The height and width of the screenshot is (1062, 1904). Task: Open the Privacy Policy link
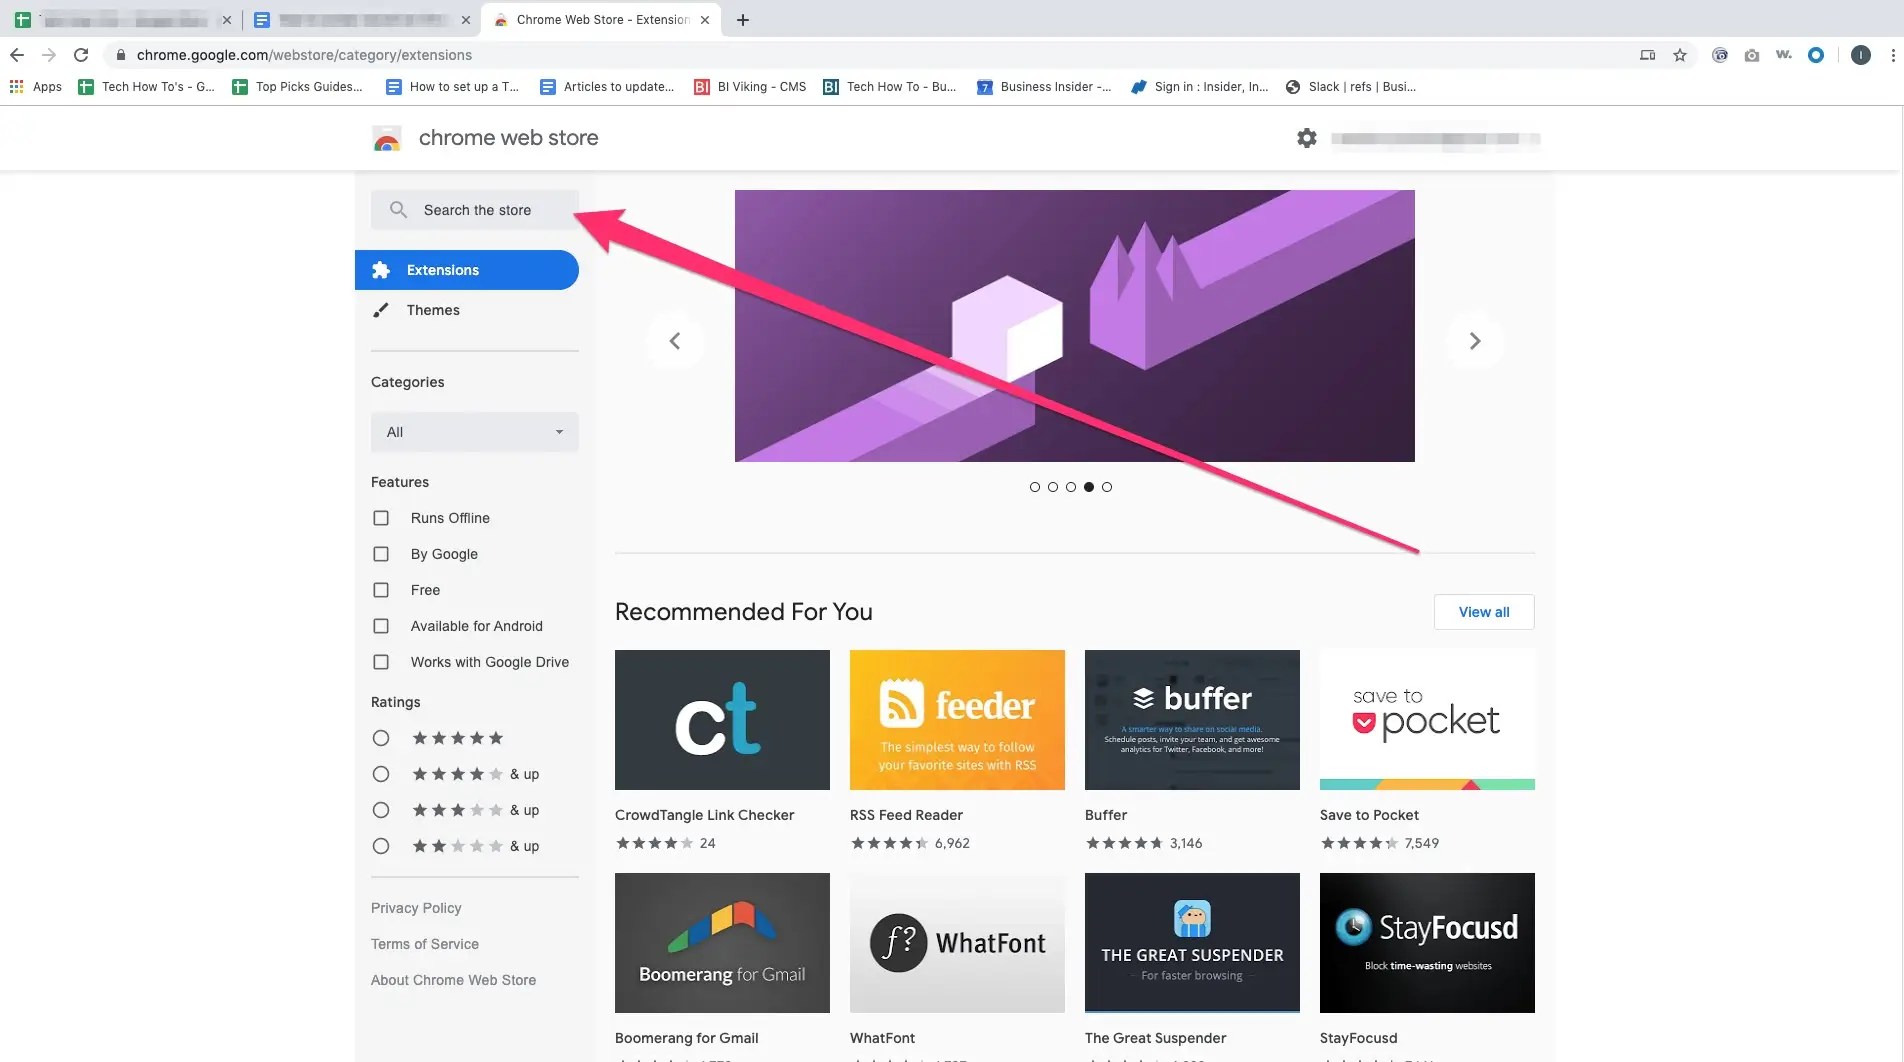(x=416, y=908)
